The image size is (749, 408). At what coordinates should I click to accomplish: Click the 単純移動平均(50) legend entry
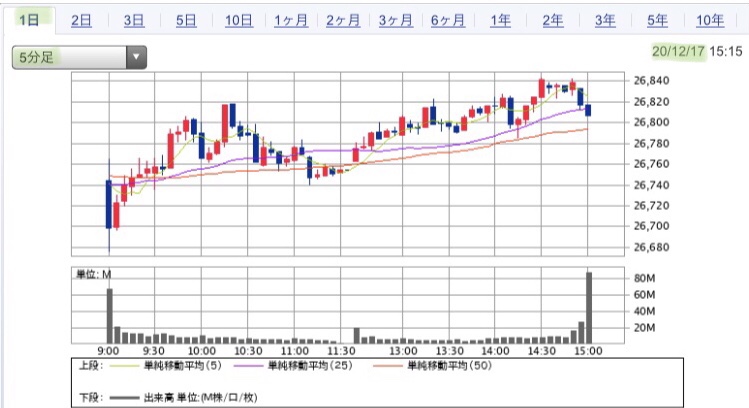432,366
